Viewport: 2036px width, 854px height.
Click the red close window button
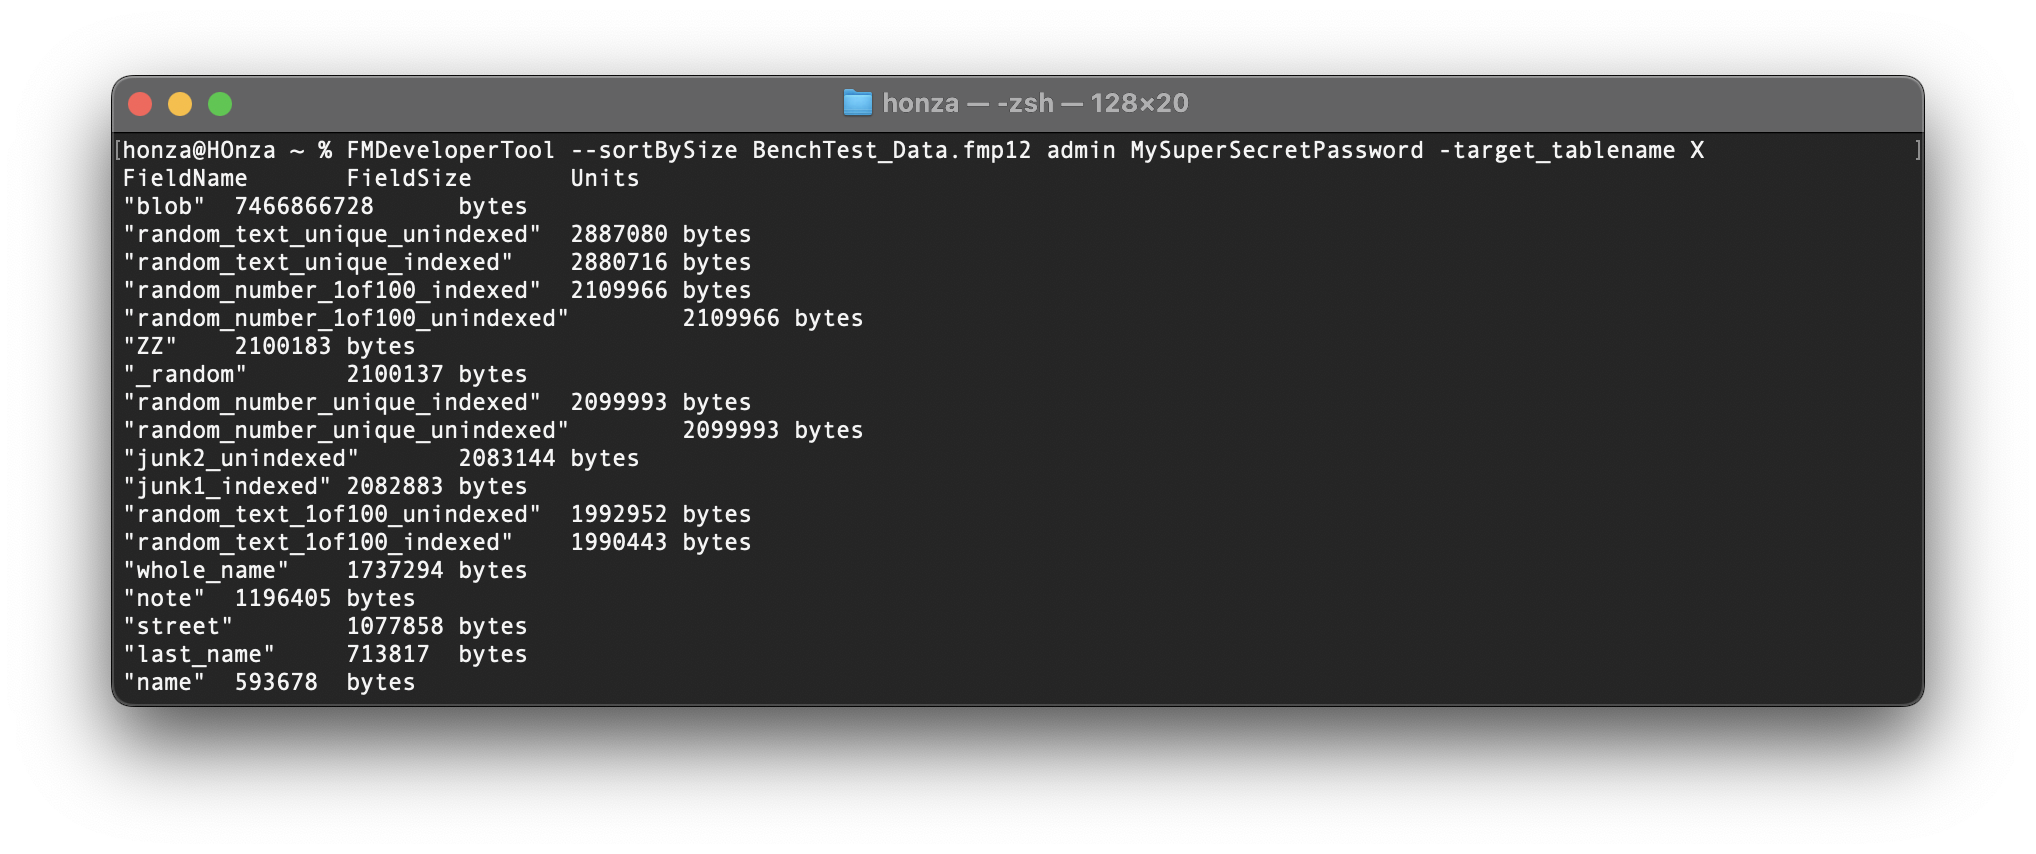[140, 104]
